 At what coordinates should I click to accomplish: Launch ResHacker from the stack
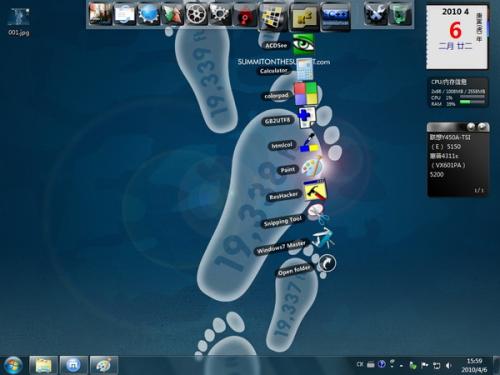coord(315,190)
